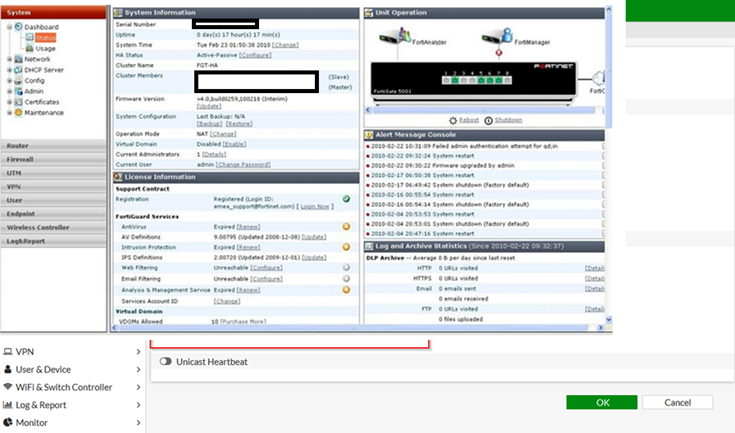The width and height of the screenshot is (735, 433).
Task: Click the Monitor pie chart icon
Action: click(x=8, y=423)
